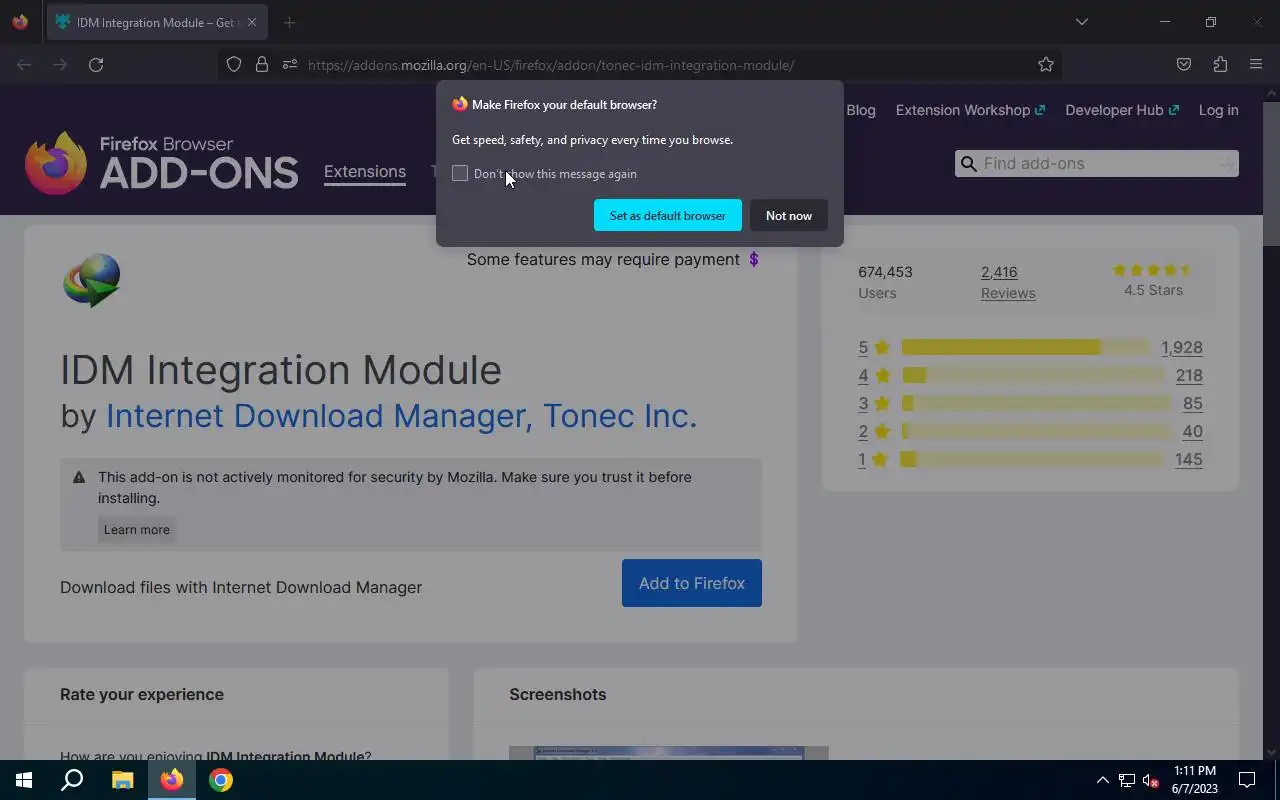
Task: Click the Firefox icon in taskbar
Action: click(x=172, y=780)
